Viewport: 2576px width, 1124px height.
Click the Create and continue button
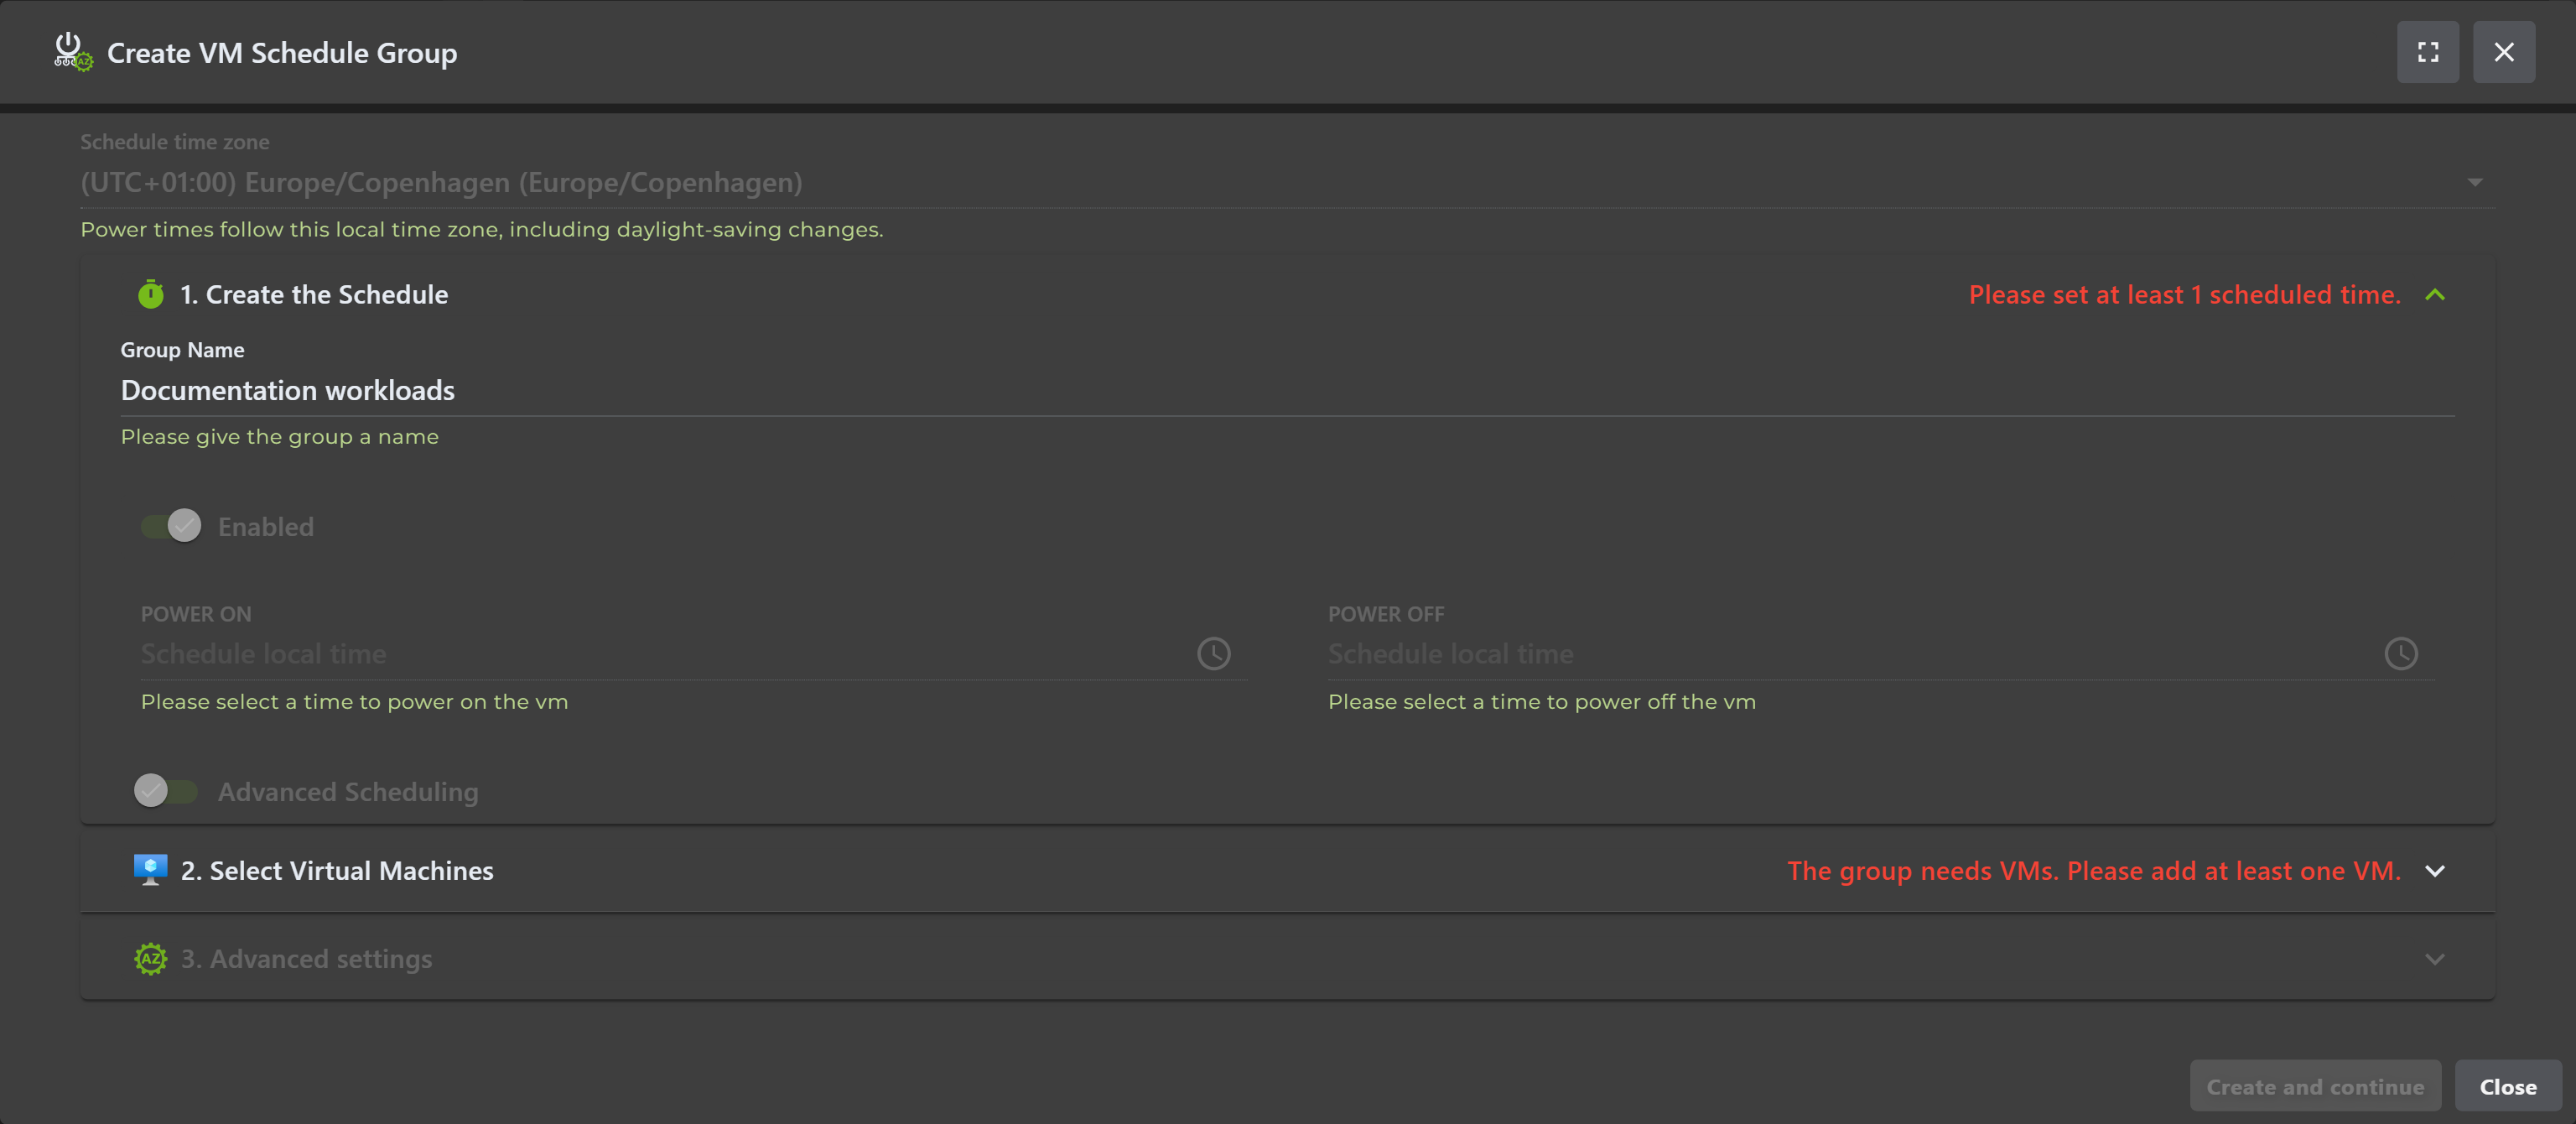coord(2315,1087)
